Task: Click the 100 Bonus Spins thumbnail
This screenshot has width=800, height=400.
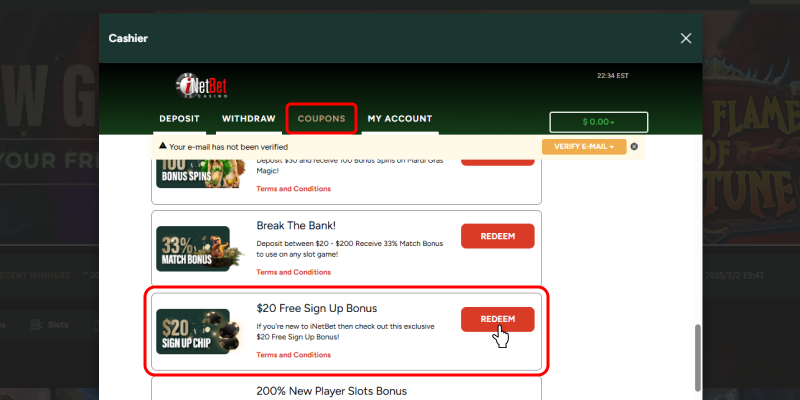Action: (201, 173)
